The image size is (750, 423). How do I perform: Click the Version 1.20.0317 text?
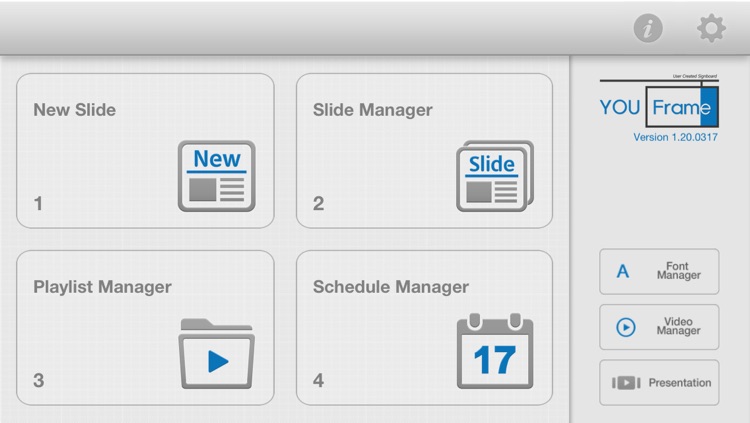[x=675, y=138]
